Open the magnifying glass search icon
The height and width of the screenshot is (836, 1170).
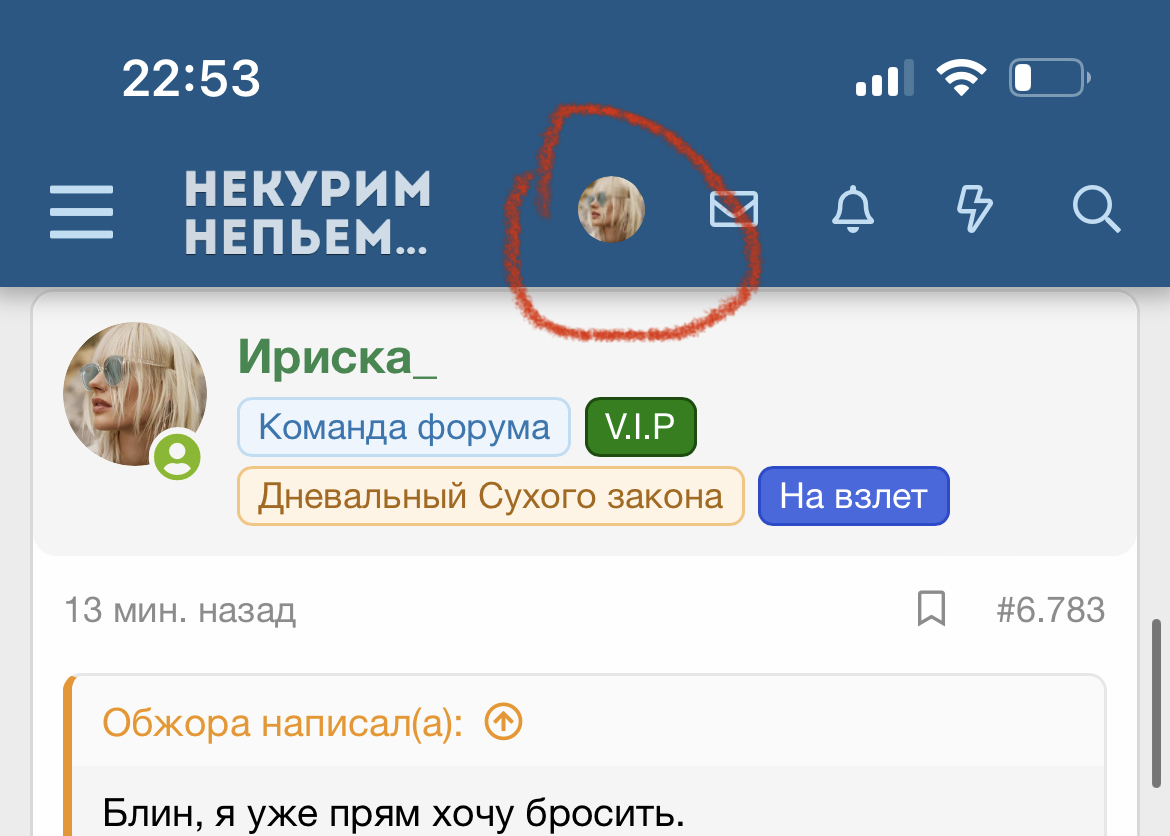pyautogui.click(x=1096, y=209)
